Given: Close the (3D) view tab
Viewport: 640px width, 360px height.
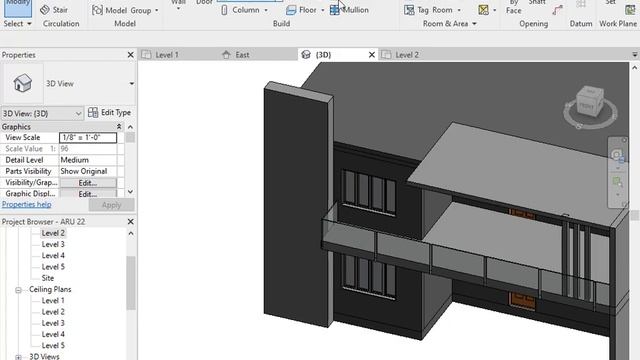Looking at the screenshot, I should click(x=371, y=55).
